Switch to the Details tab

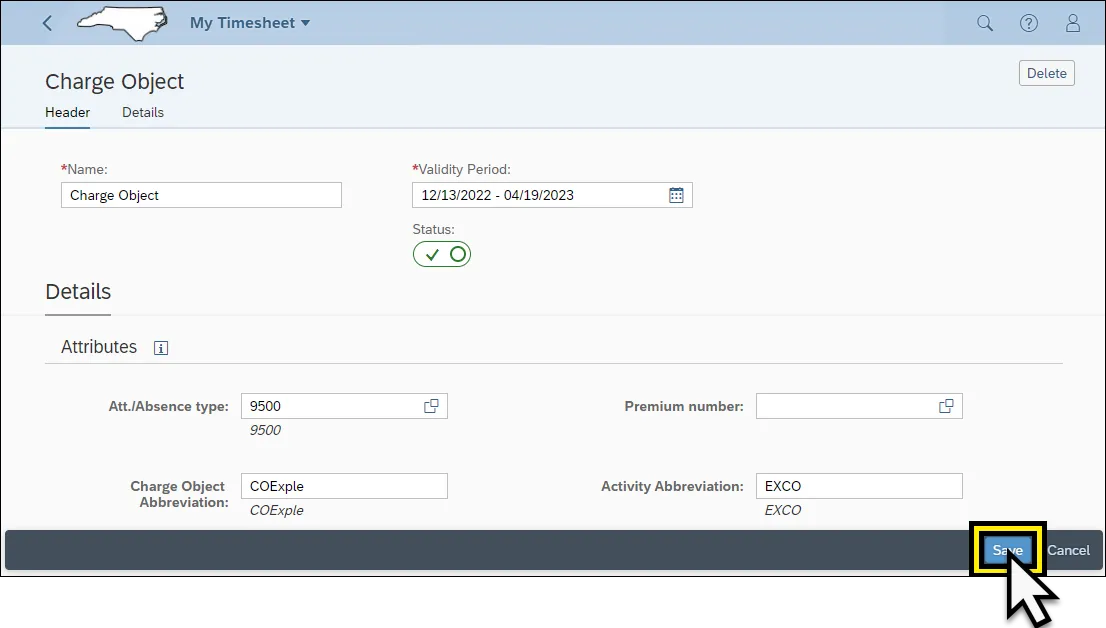(x=142, y=113)
